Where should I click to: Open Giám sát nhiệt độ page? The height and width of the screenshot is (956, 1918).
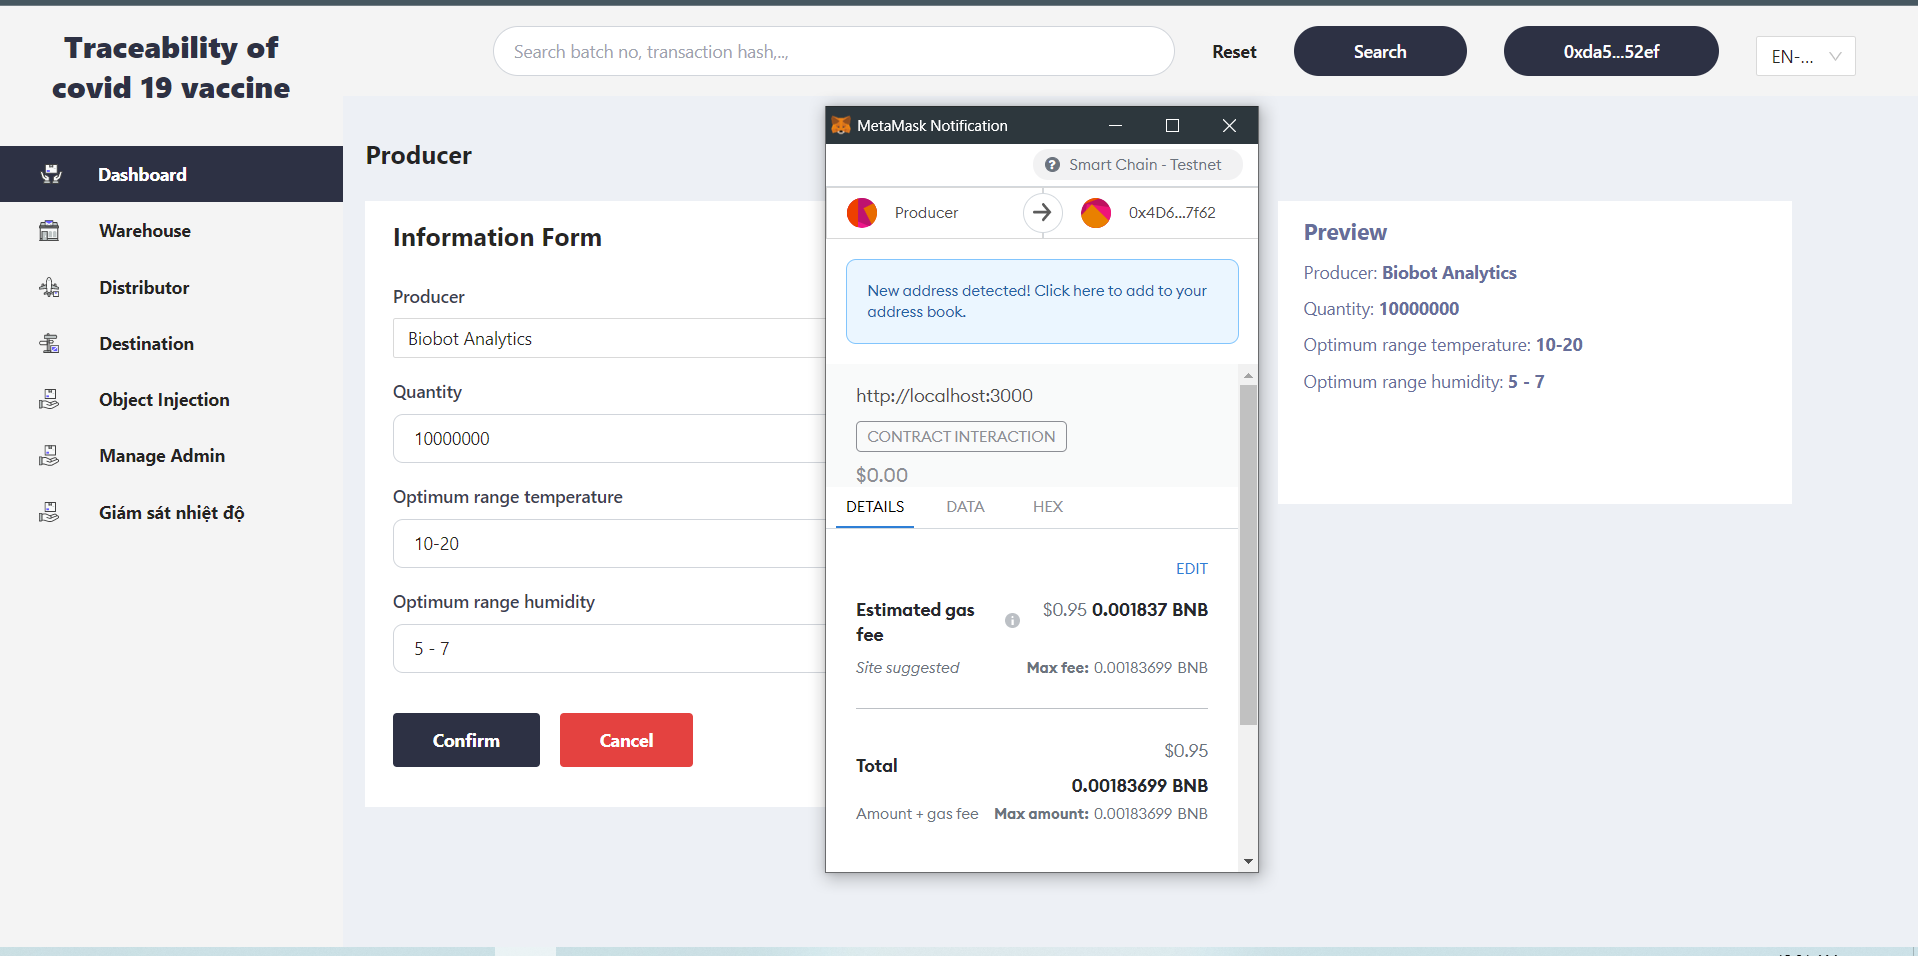[171, 513]
